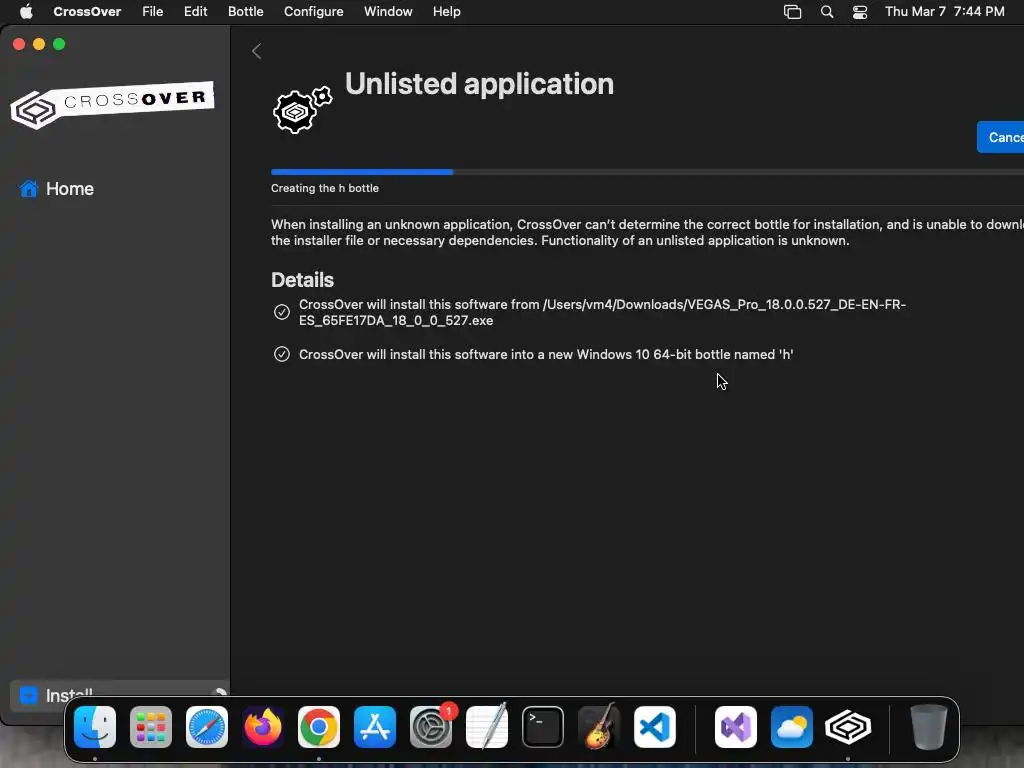Viewport: 1024px width, 768px height.
Task: Cancel the installation
Action: coord(1000,137)
